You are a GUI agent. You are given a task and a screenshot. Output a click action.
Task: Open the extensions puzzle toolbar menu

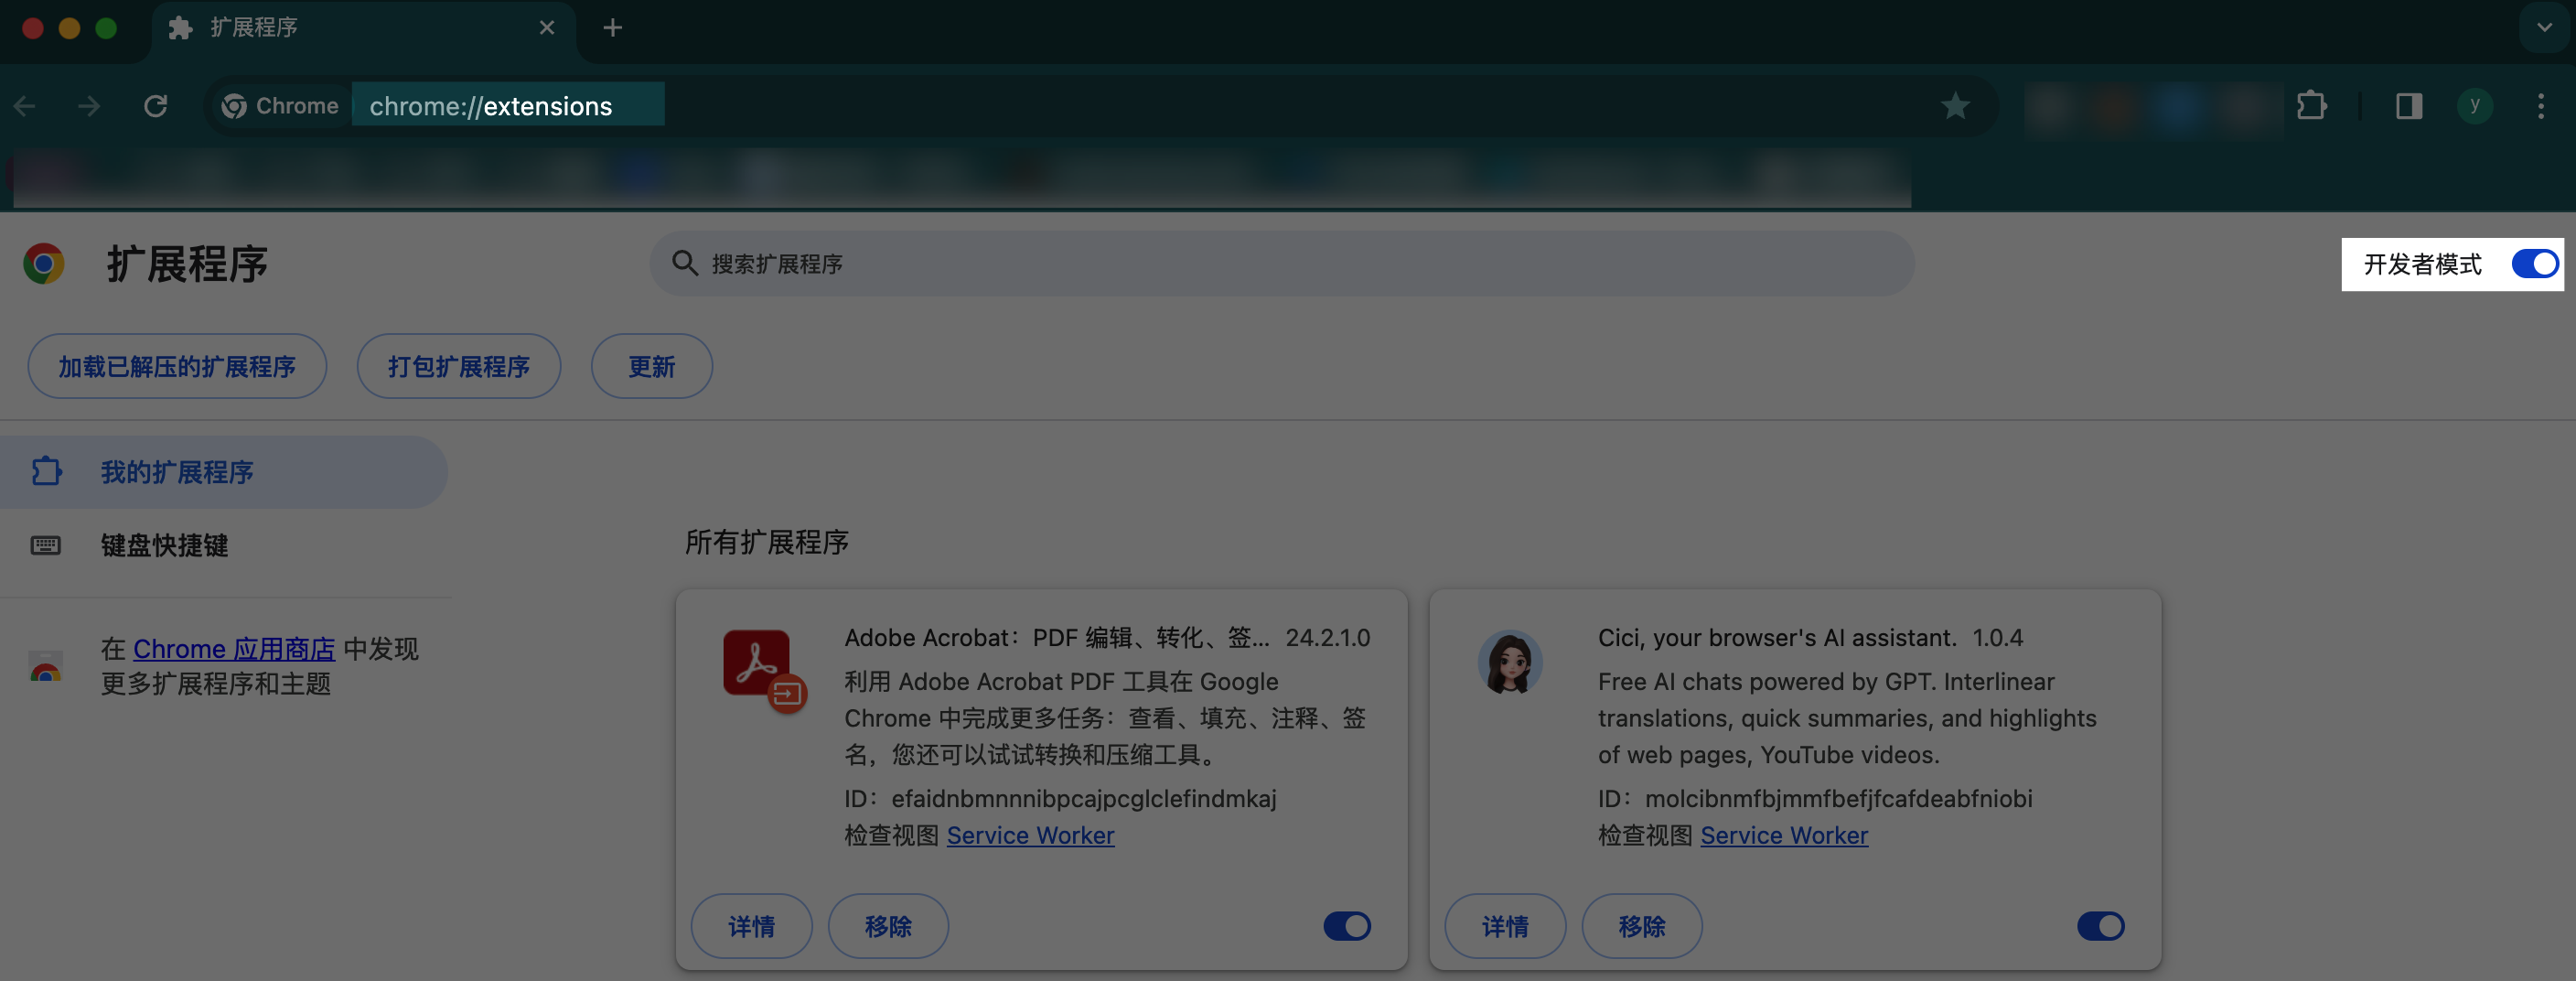click(x=2311, y=105)
